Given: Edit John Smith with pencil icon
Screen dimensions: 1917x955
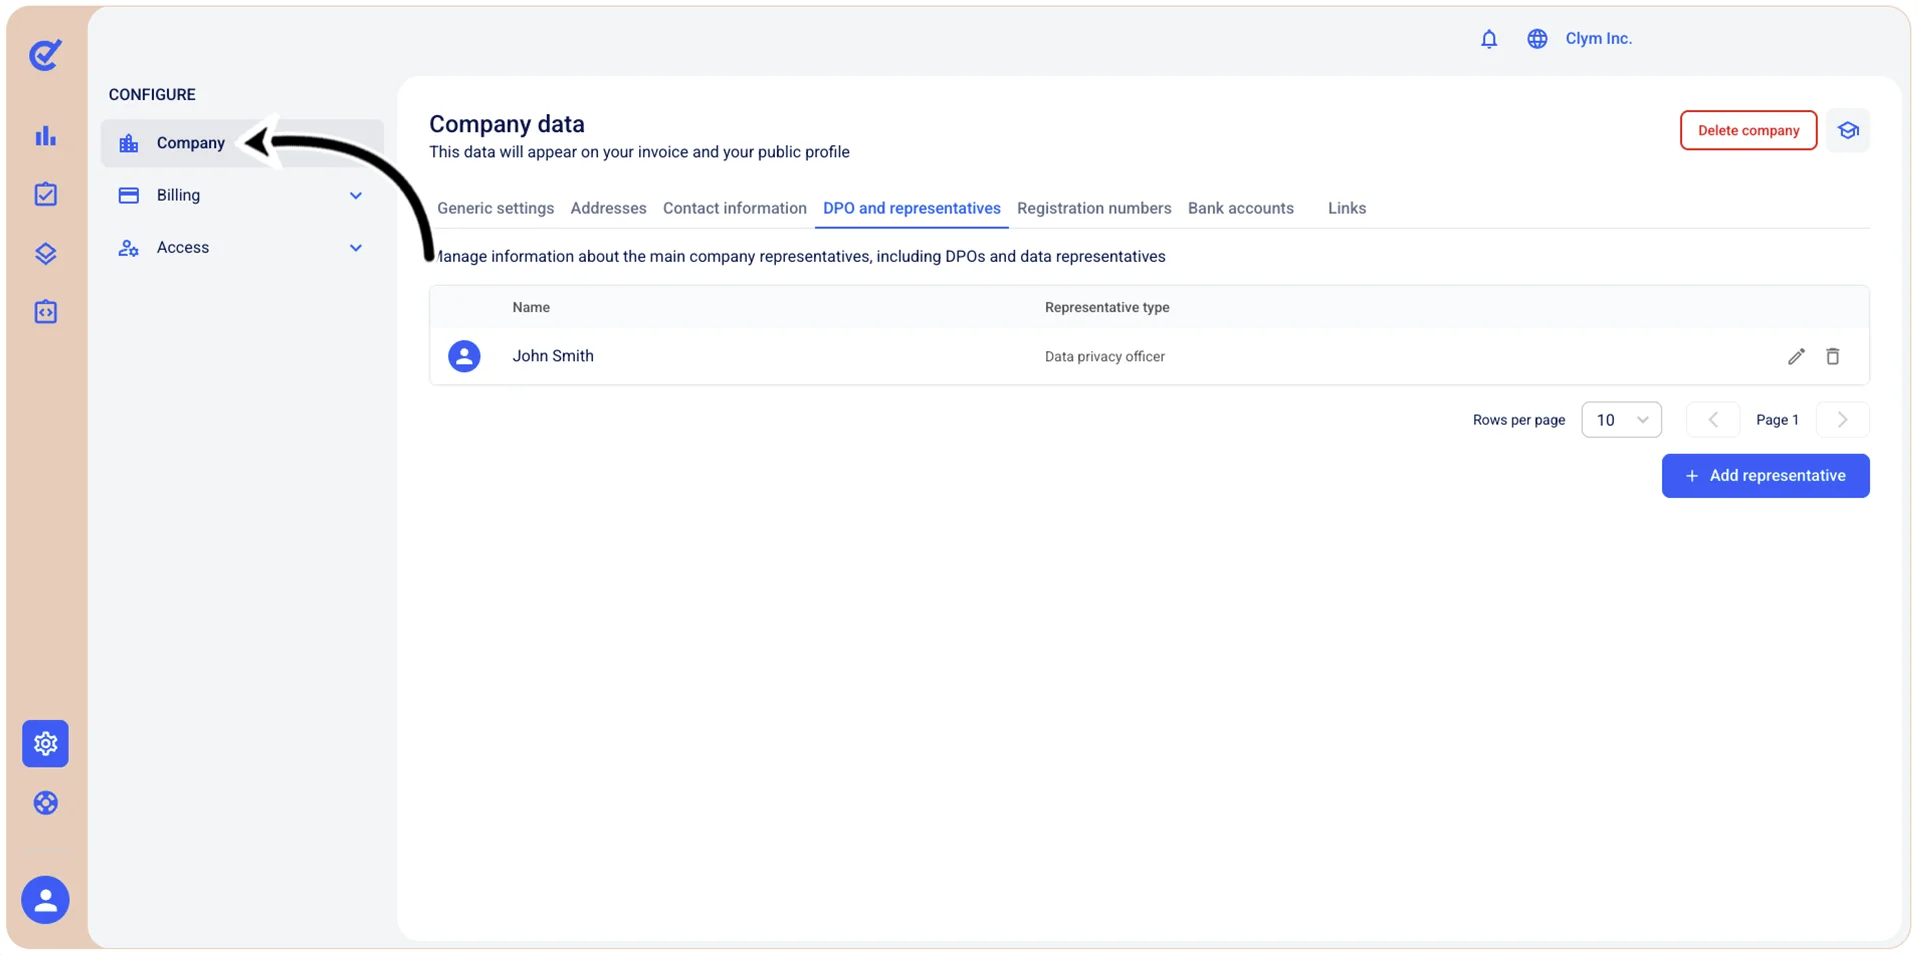Looking at the screenshot, I should (1796, 356).
